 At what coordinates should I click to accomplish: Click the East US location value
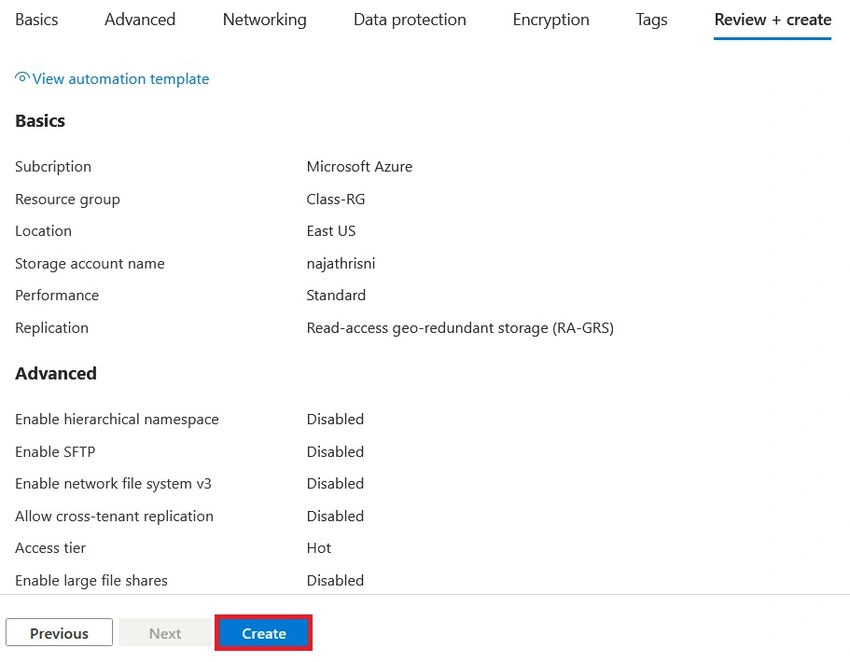[x=331, y=231]
